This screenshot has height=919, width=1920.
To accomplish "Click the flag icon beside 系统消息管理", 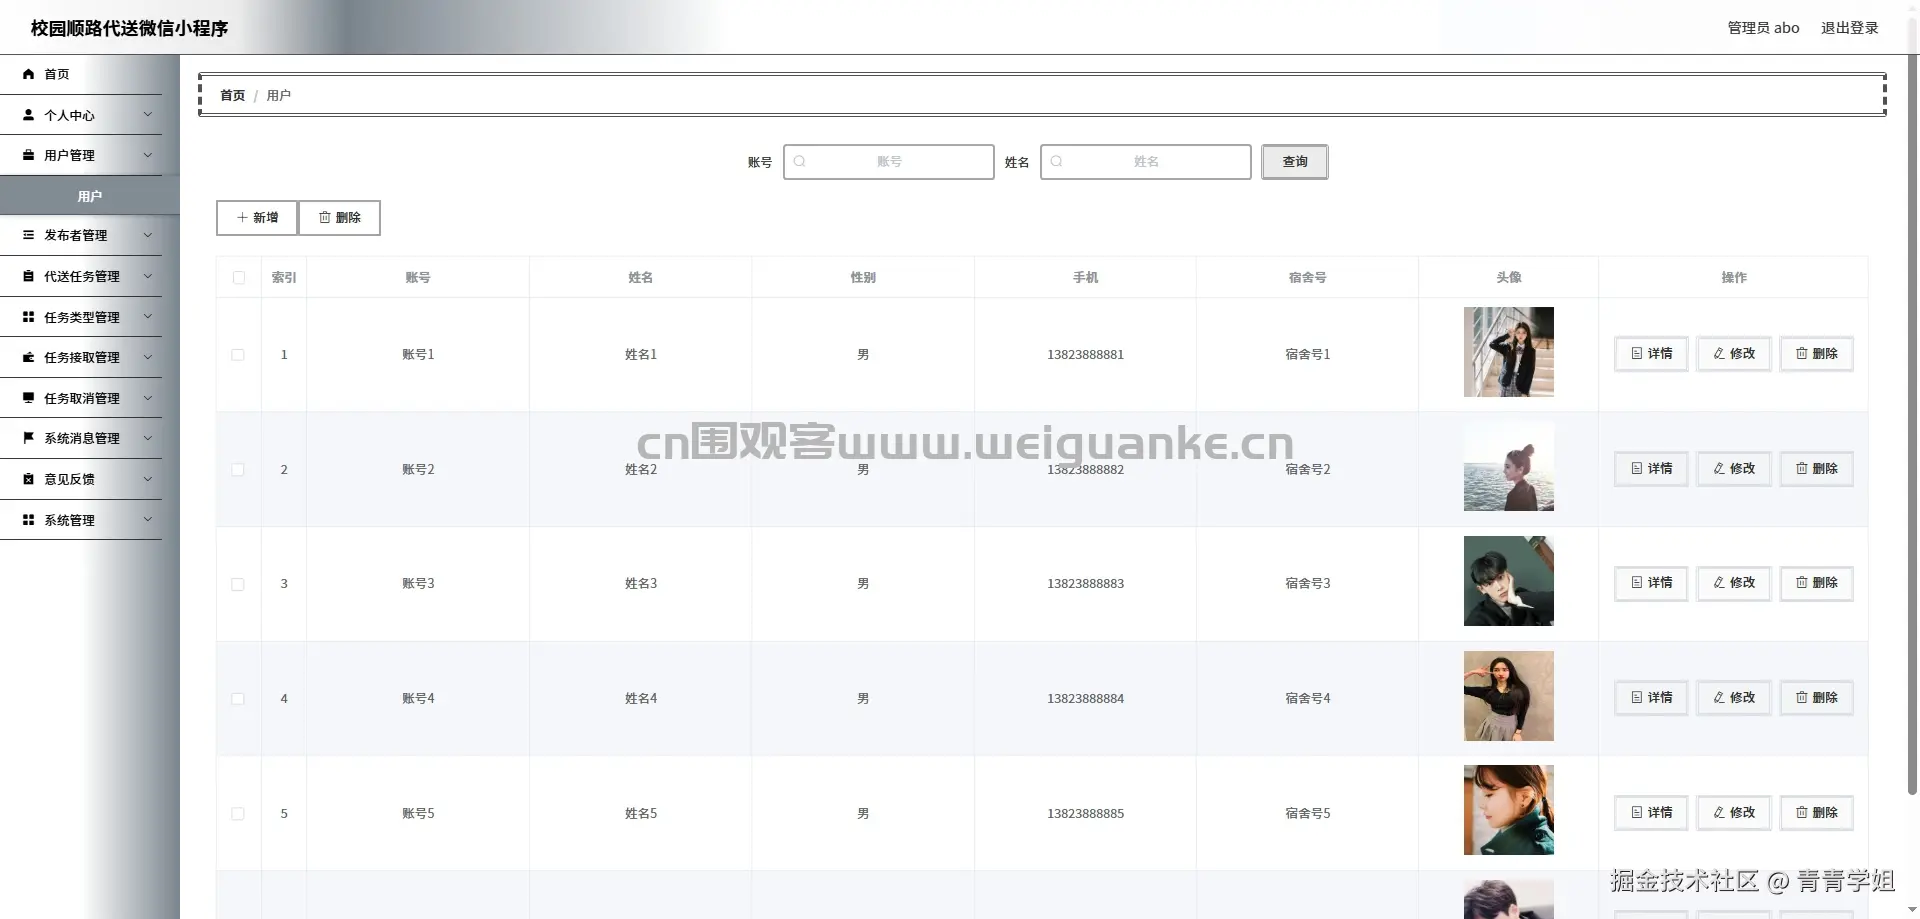I will [x=29, y=438].
